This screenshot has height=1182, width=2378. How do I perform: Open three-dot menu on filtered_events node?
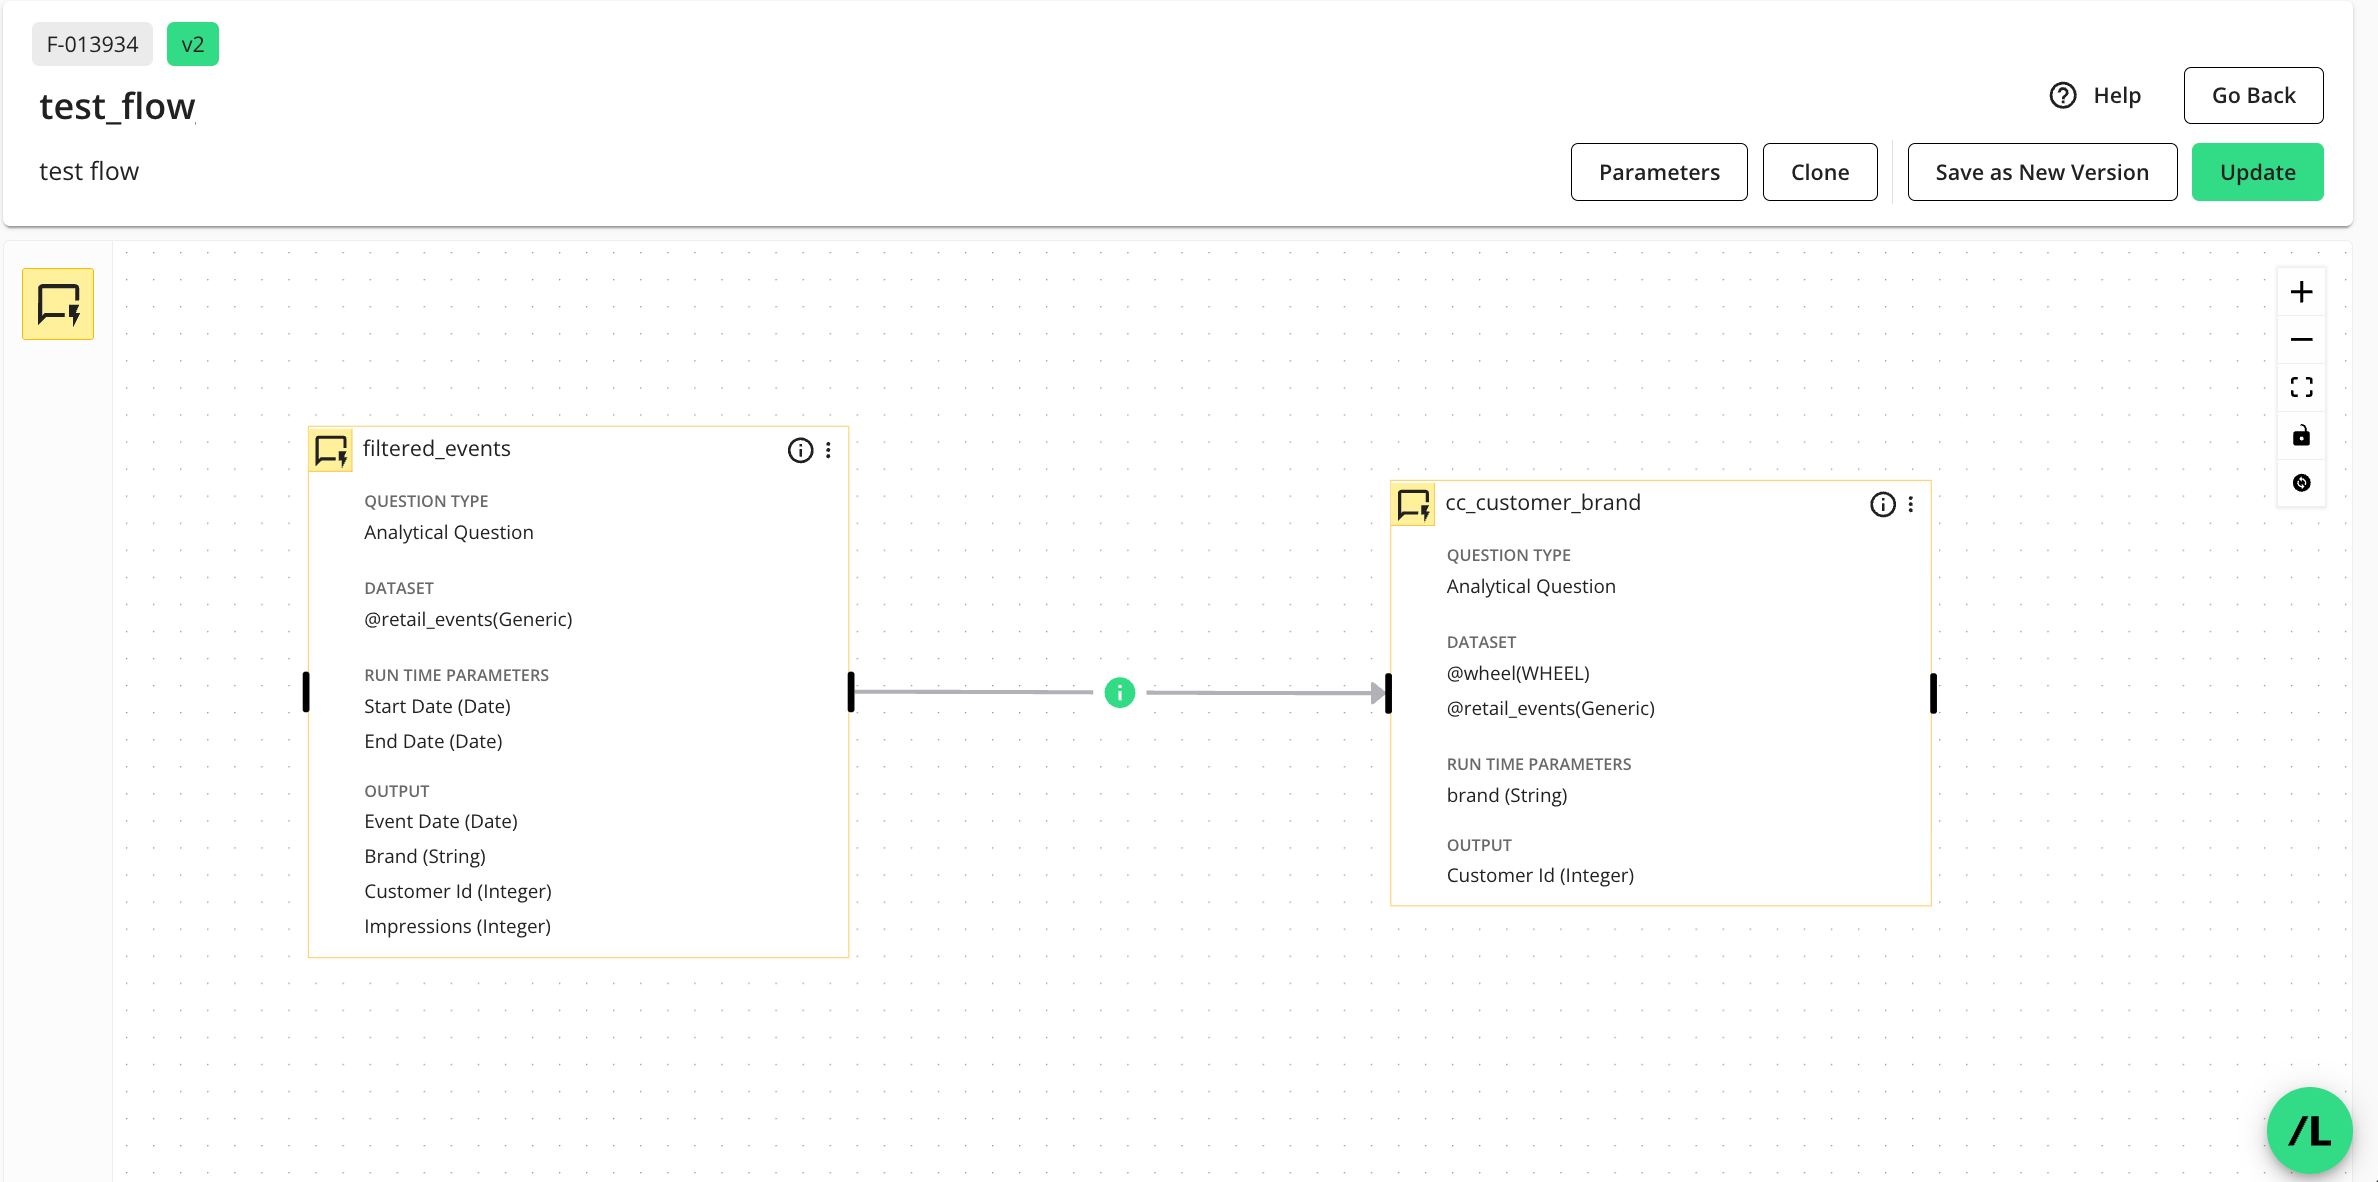coord(828,450)
